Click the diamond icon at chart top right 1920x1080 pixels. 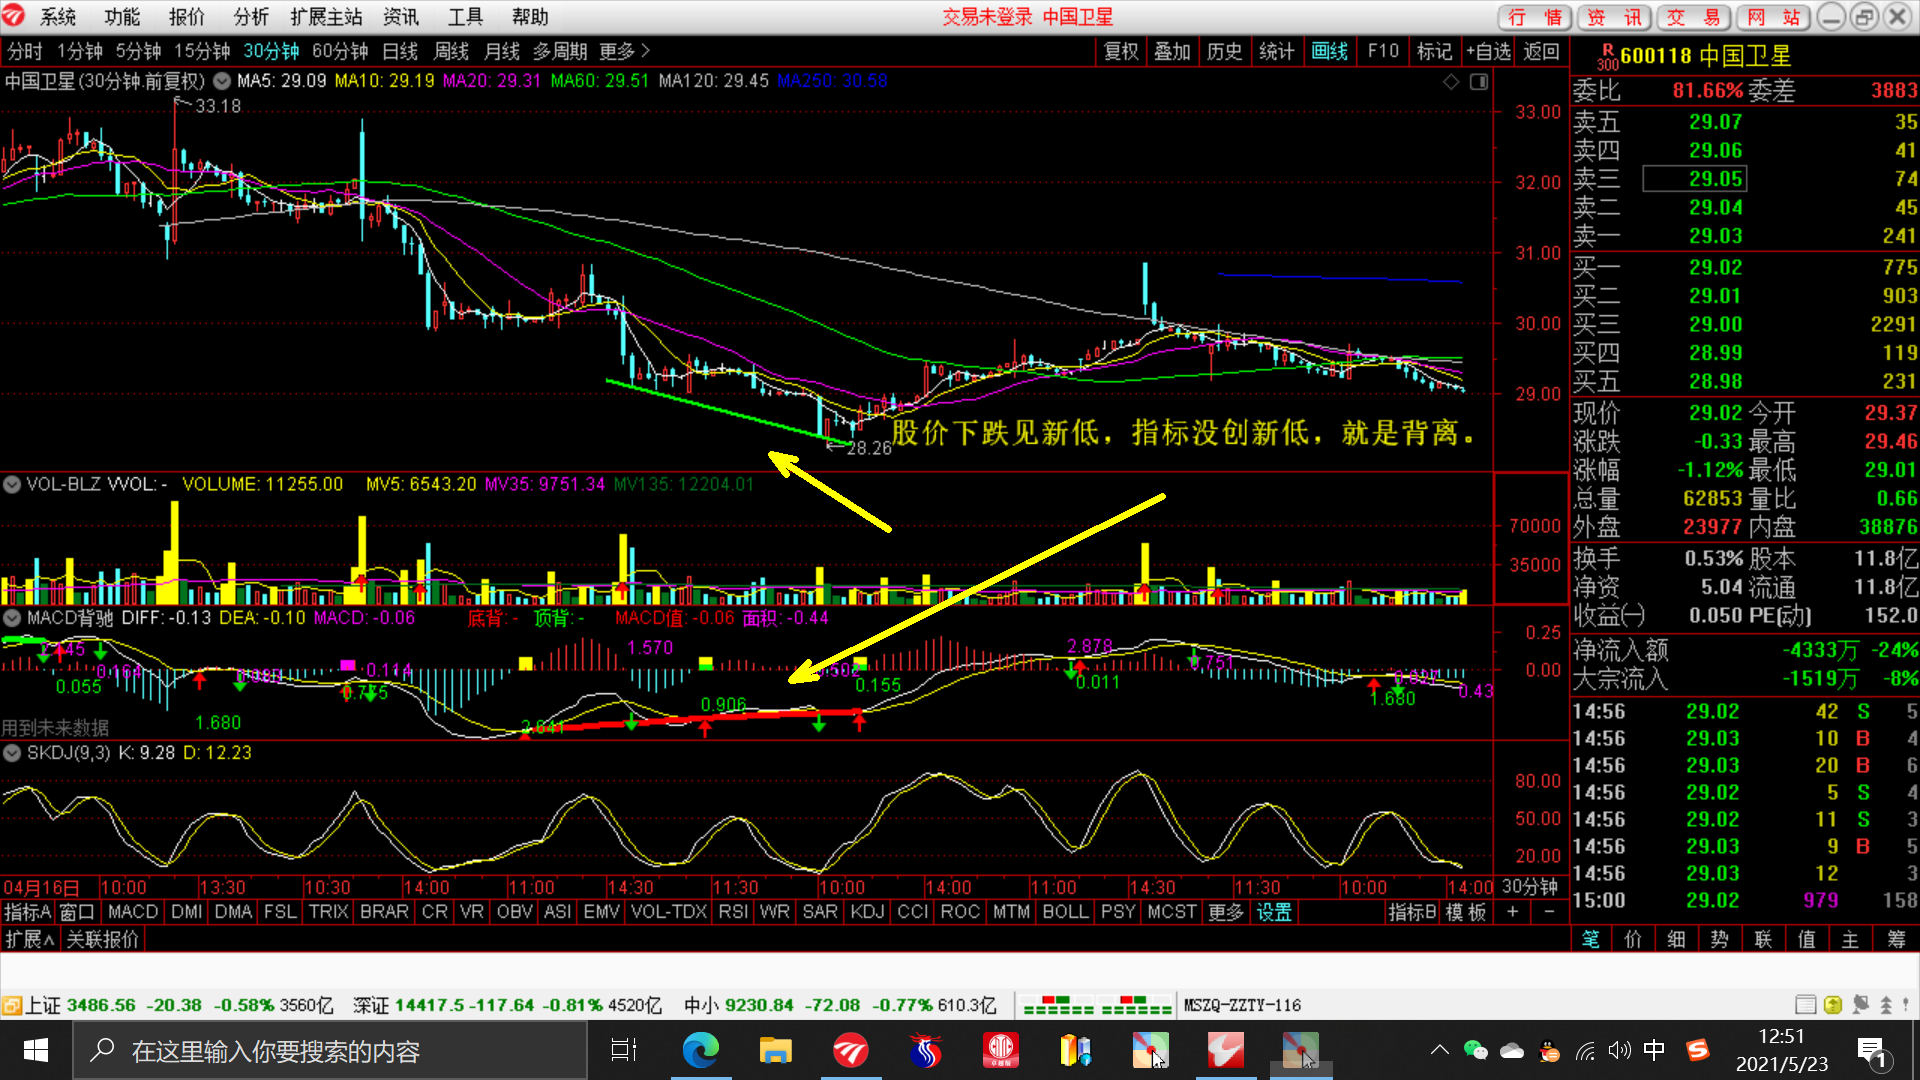point(1451,82)
